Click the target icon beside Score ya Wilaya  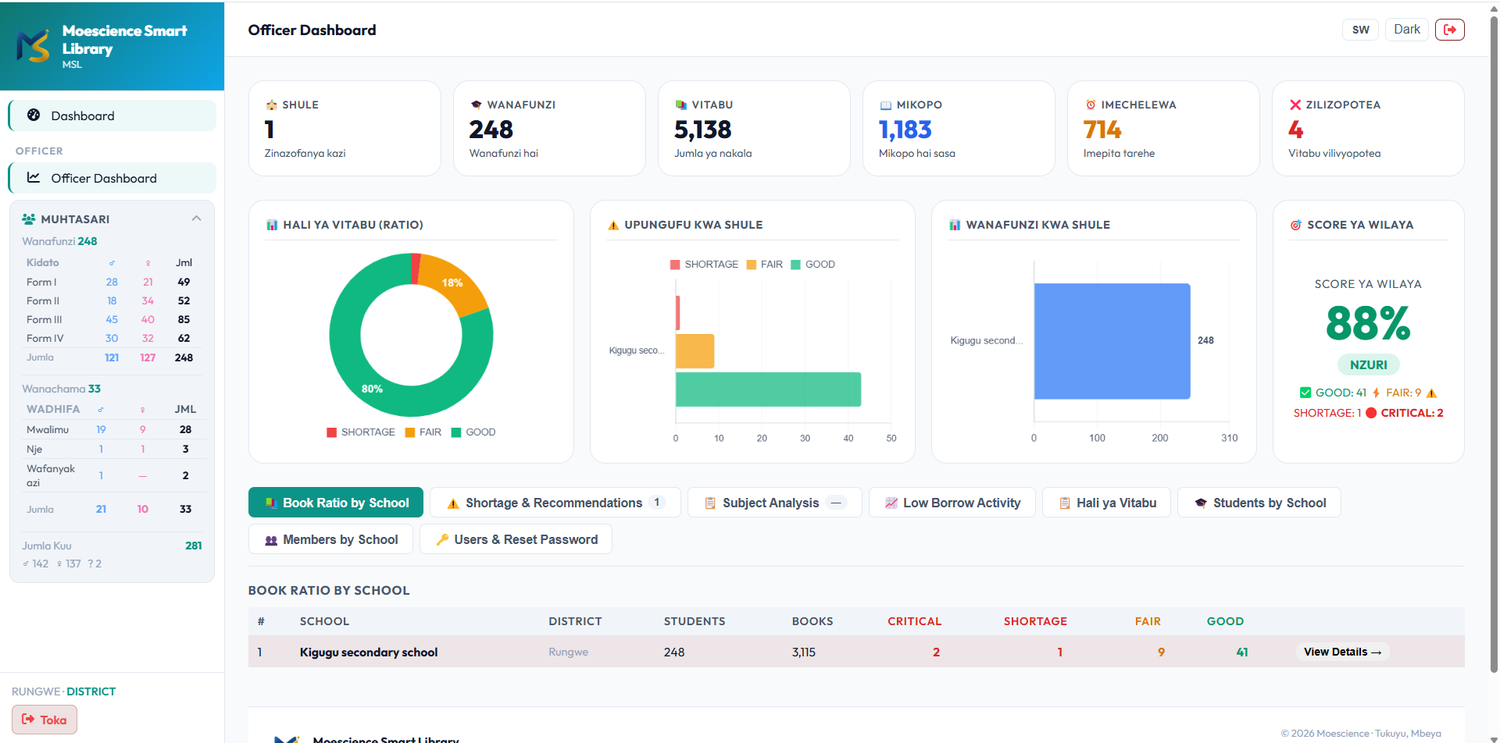[x=1296, y=225]
